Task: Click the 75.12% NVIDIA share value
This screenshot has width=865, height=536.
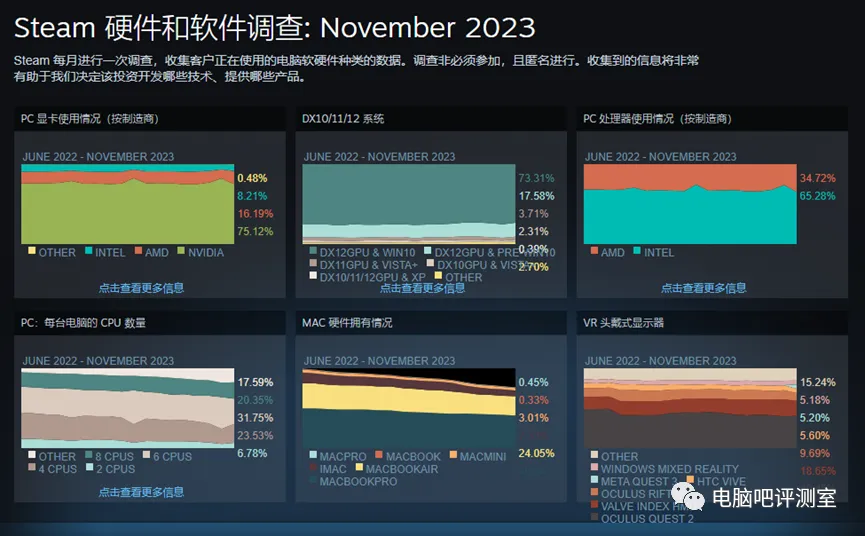Action: (255, 231)
